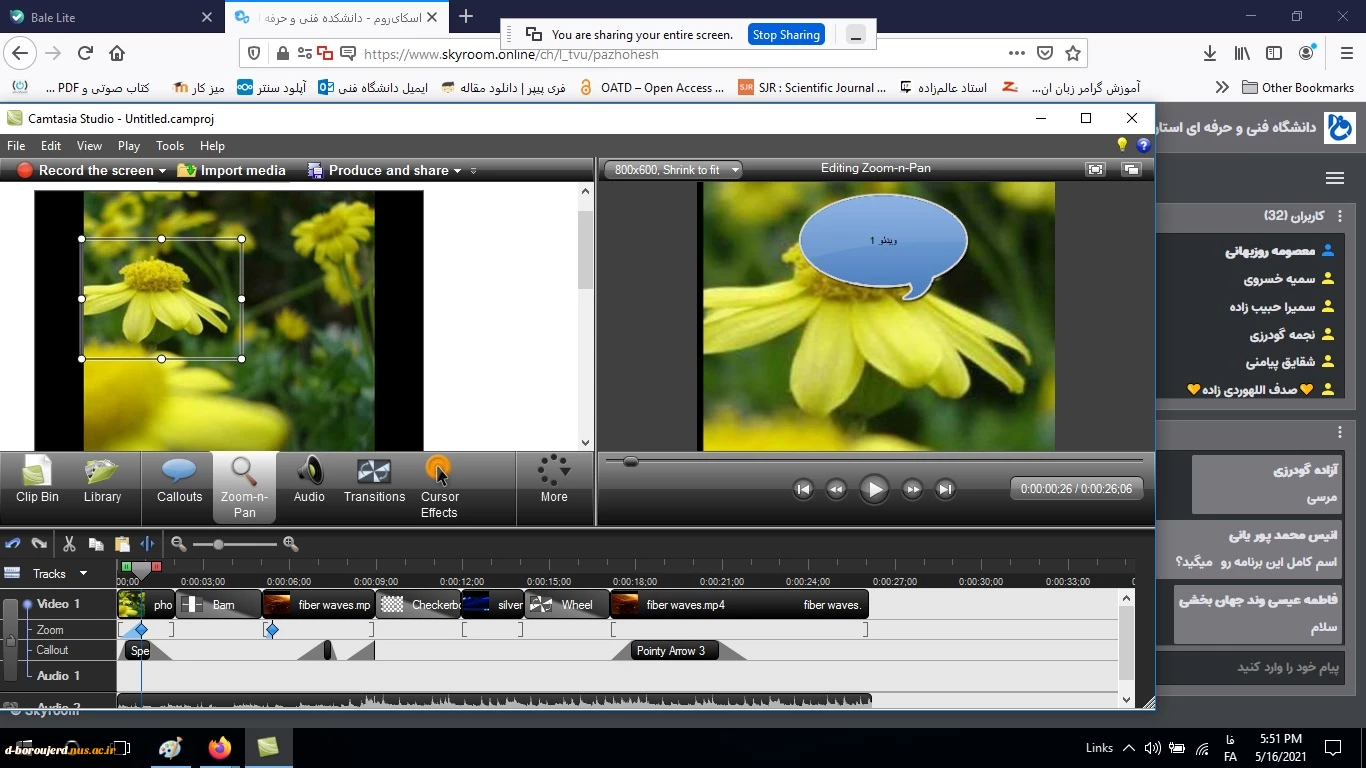Click the Import media button
This screenshot has width=1366, height=768.
232,170
